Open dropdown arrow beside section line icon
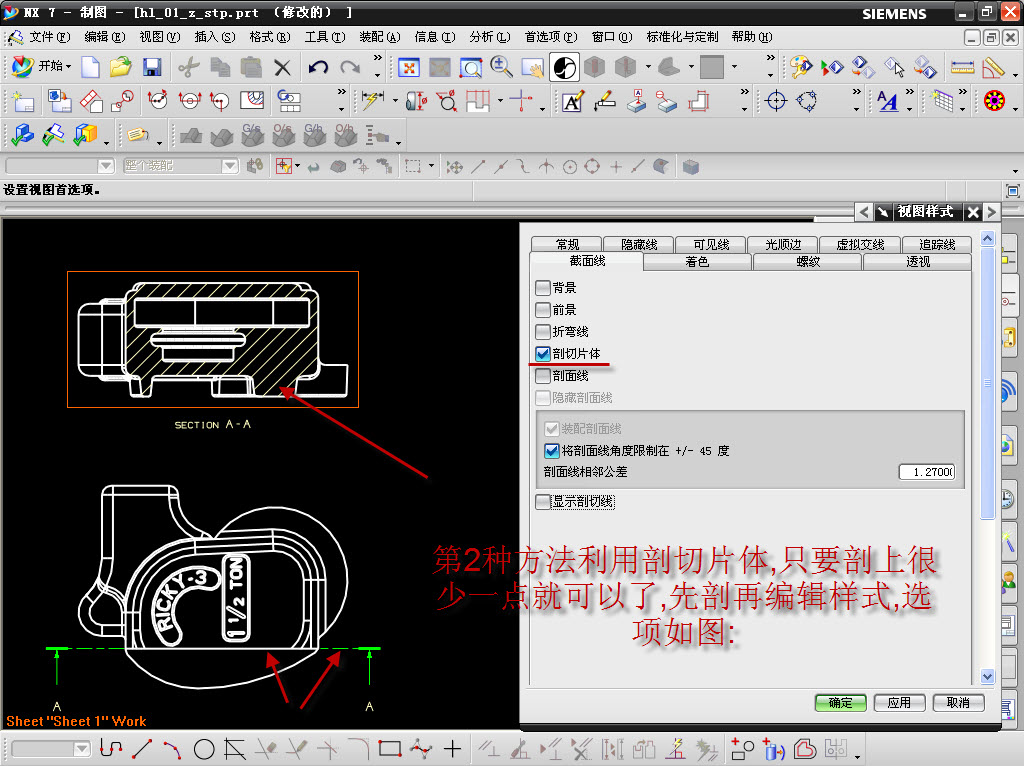The height and width of the screenshot is (766, 1024). [394, 101]
